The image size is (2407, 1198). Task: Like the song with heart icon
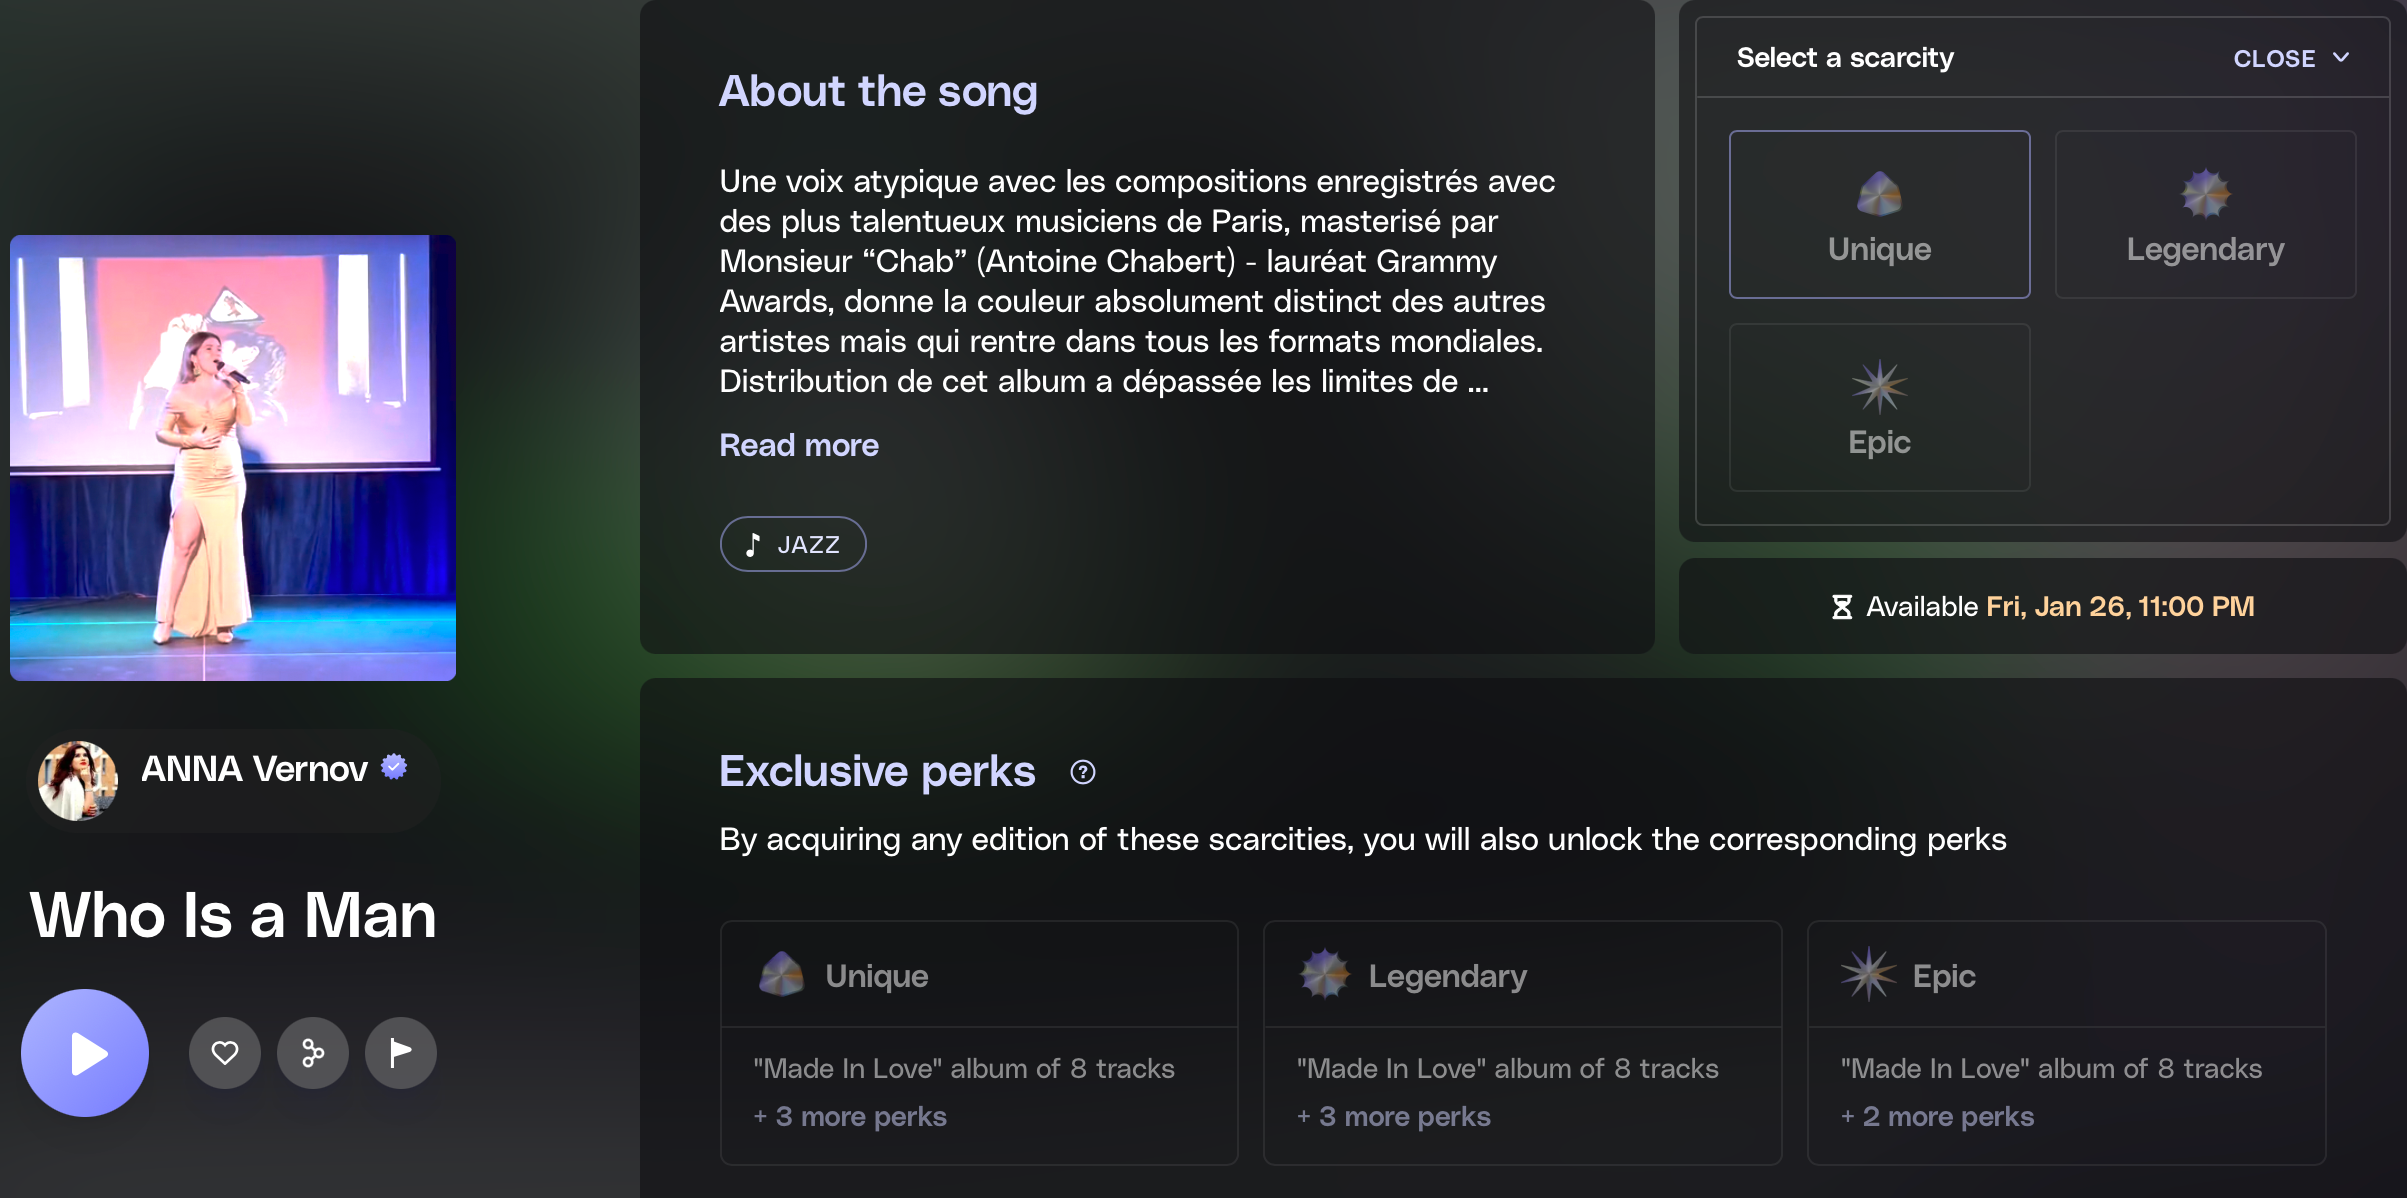pos(225,1053)
